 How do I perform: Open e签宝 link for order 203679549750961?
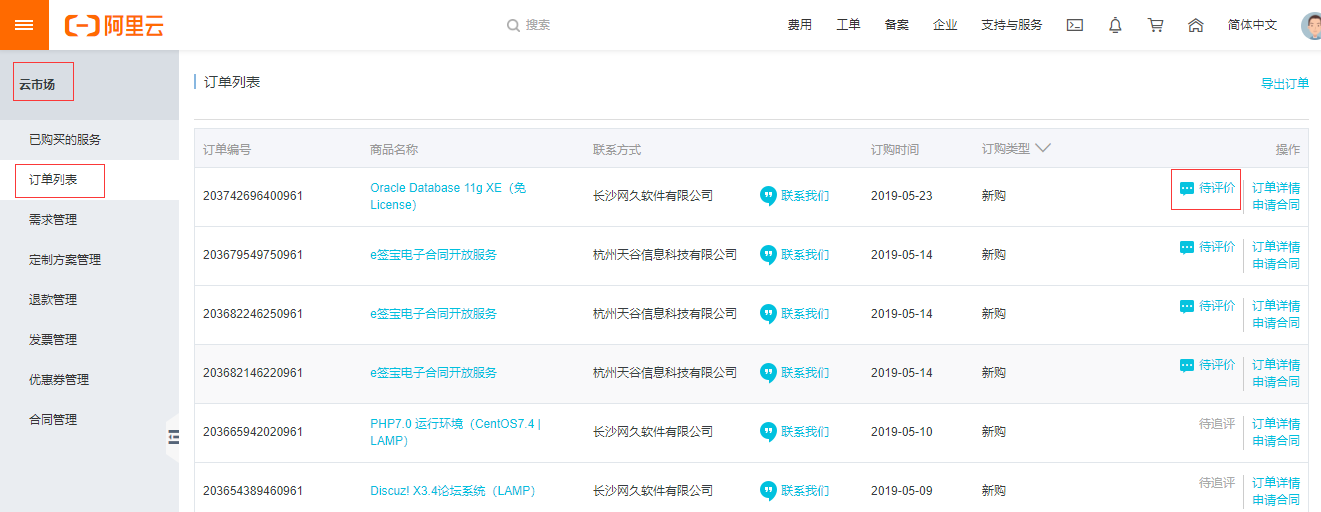(433, 255)
